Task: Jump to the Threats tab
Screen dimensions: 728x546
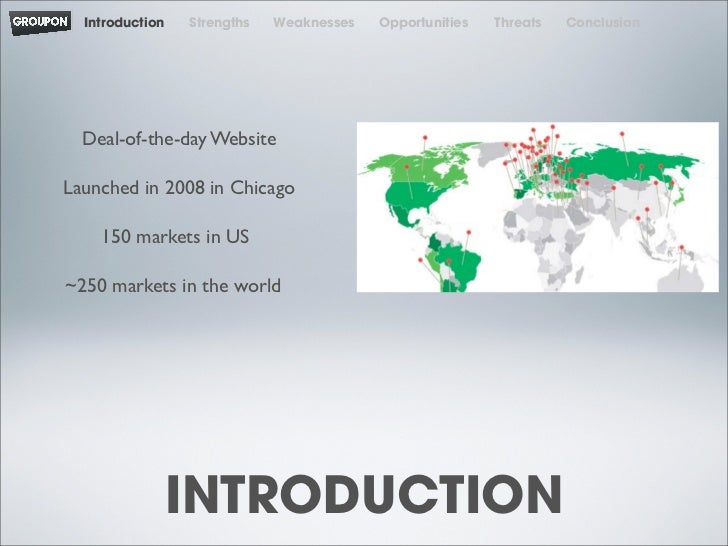Action: pos(517,22)
